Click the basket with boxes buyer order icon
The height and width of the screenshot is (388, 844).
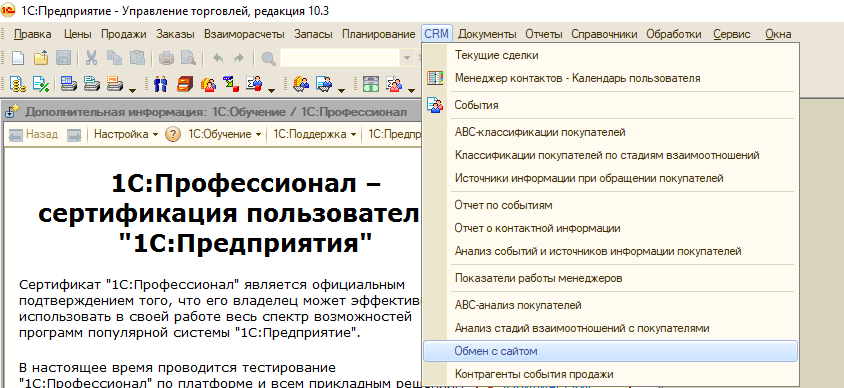coord(301,83)
